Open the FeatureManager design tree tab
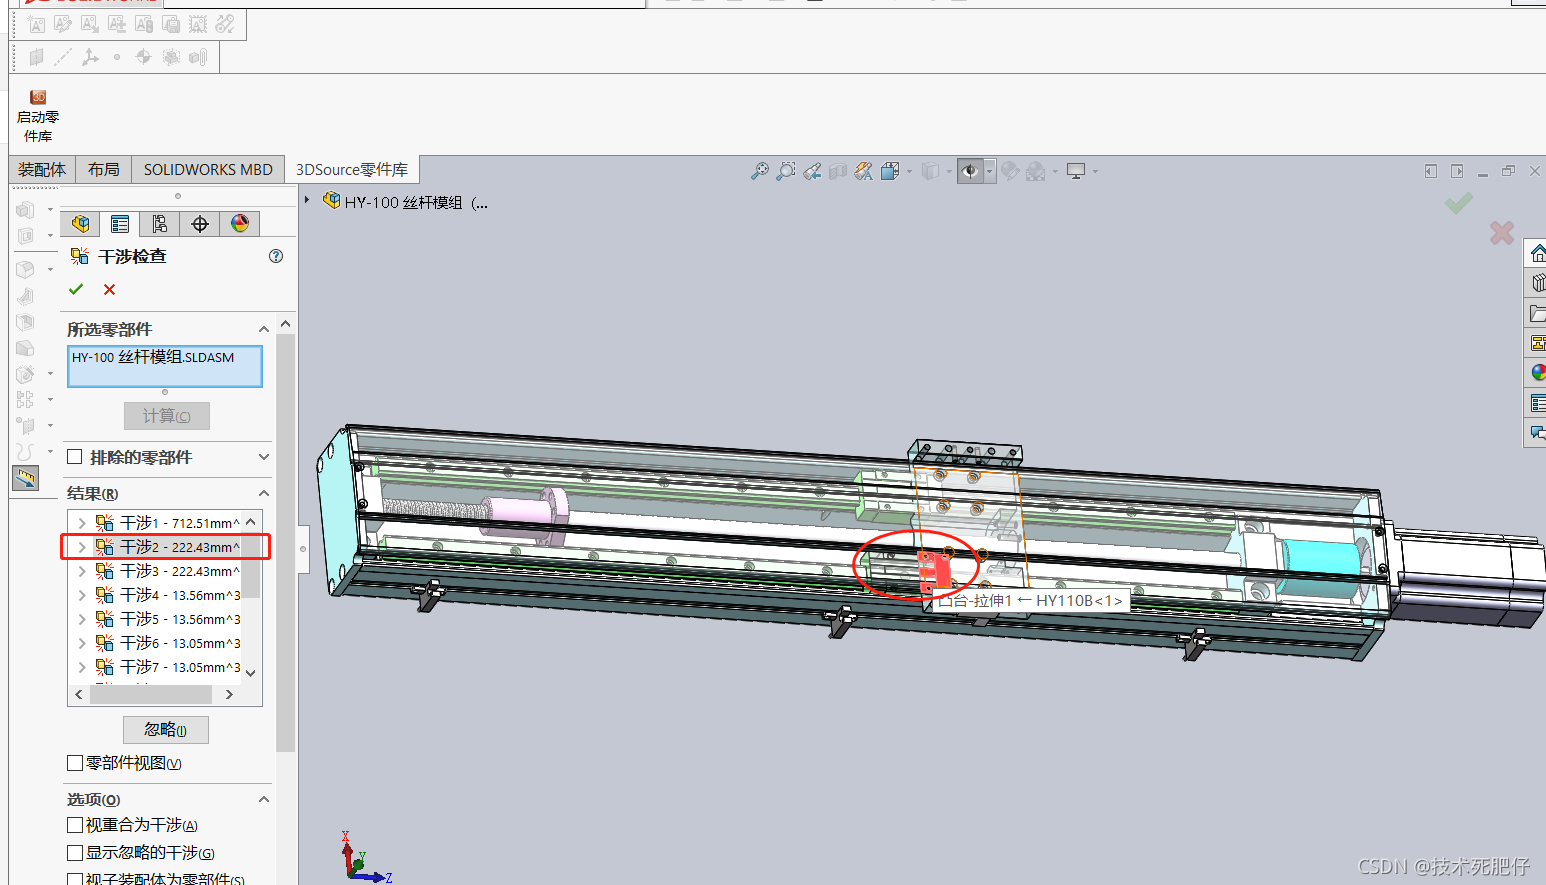The height and width of the screenshot is (885, 1546). pyautogui.click(x=80, y=224)
